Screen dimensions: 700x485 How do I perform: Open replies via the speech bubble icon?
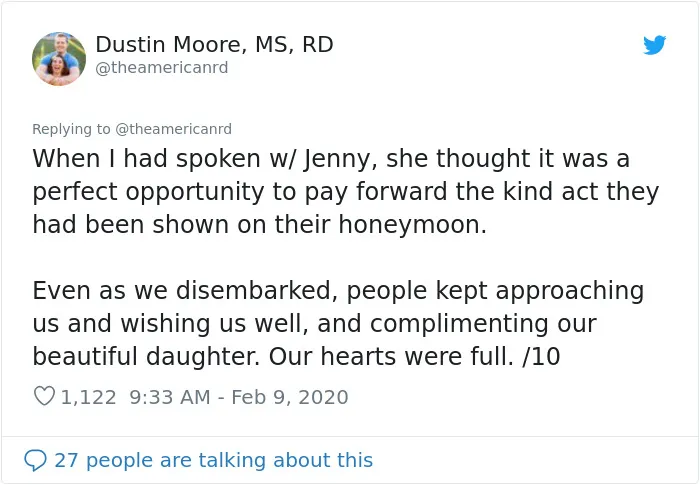pyautogui.click(x=35, y=460)
